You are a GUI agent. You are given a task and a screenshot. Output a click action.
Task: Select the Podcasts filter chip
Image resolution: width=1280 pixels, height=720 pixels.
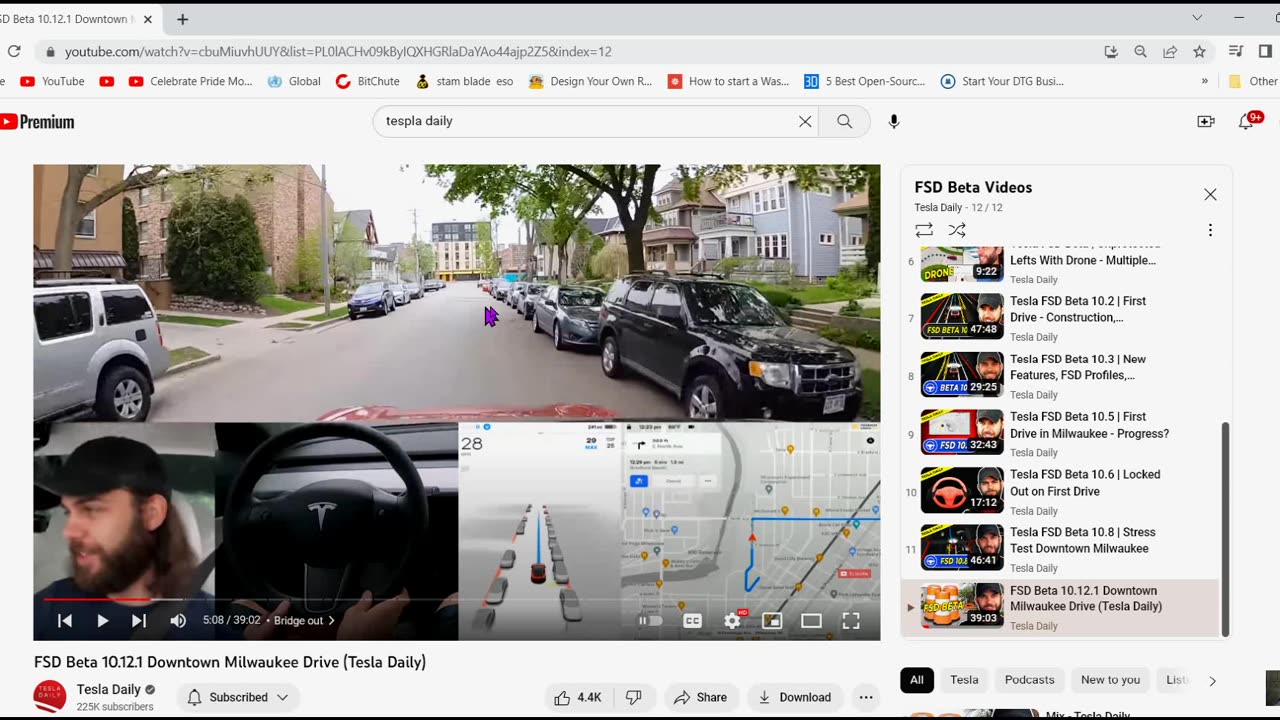[x=1029, y=680]
